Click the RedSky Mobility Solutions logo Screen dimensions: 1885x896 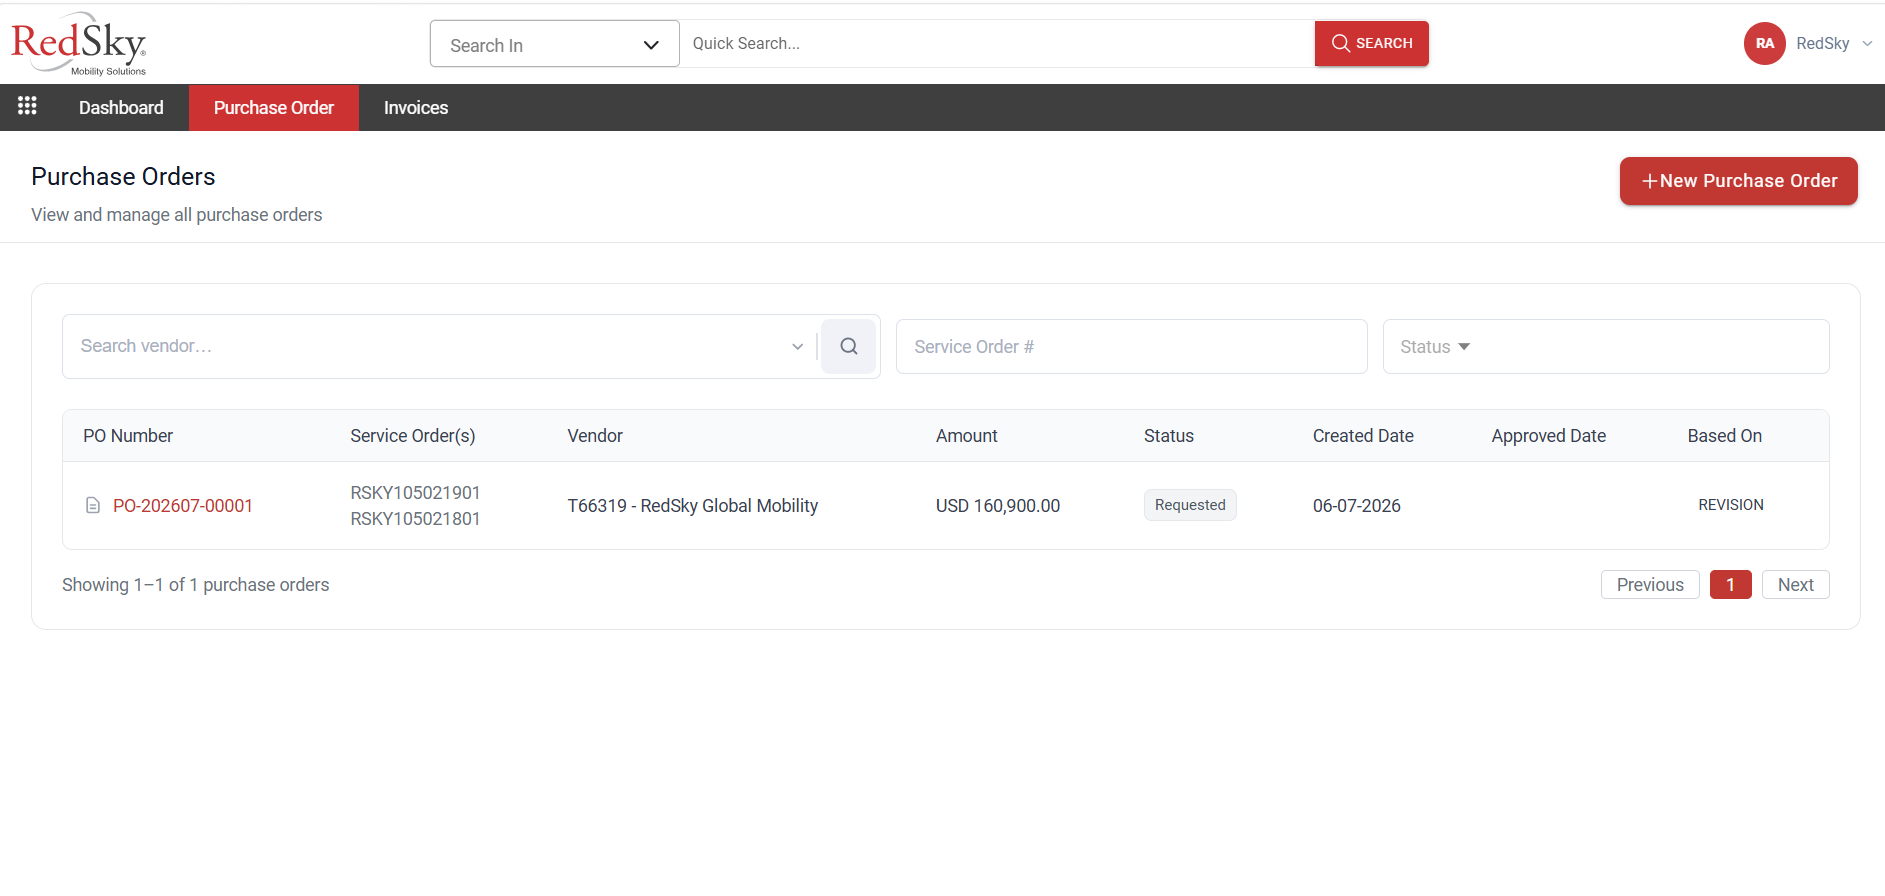(x=79, y=44)
